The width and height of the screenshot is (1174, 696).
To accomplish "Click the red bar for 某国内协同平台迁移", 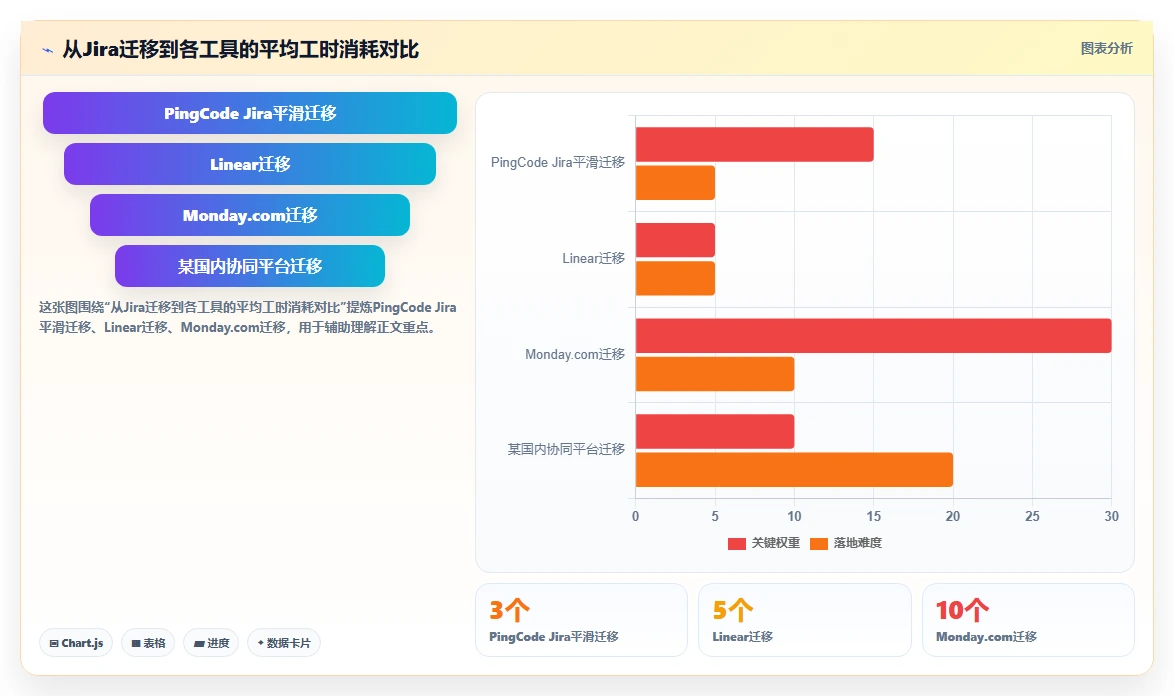I will tap(715, 431).
